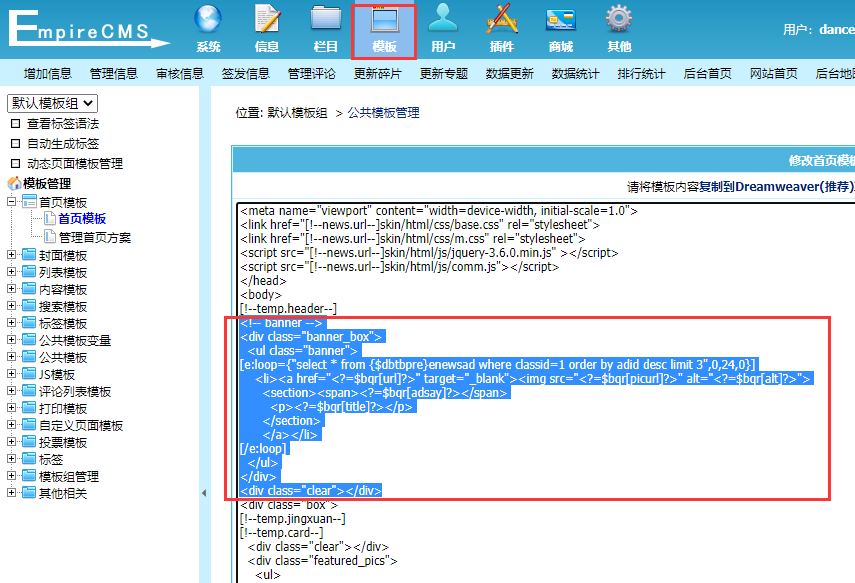Select the 标签 tree label
The width and height of the screenshot is (855, 583).
pos(51,459)
